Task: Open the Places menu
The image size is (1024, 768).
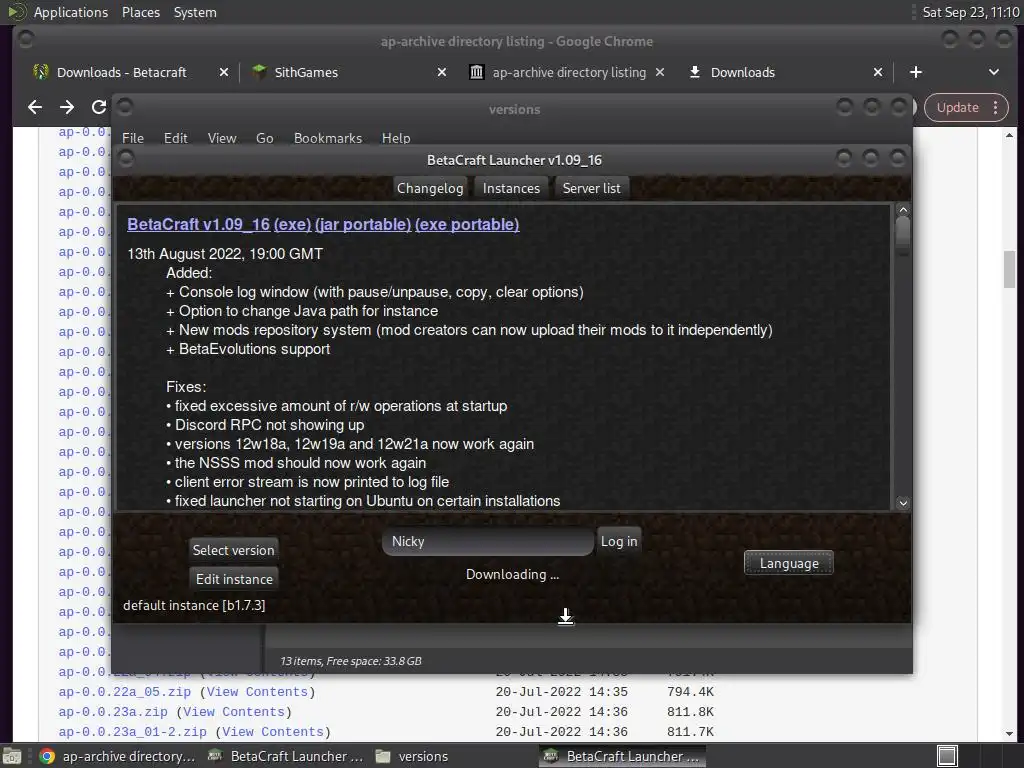Action: 140,12
